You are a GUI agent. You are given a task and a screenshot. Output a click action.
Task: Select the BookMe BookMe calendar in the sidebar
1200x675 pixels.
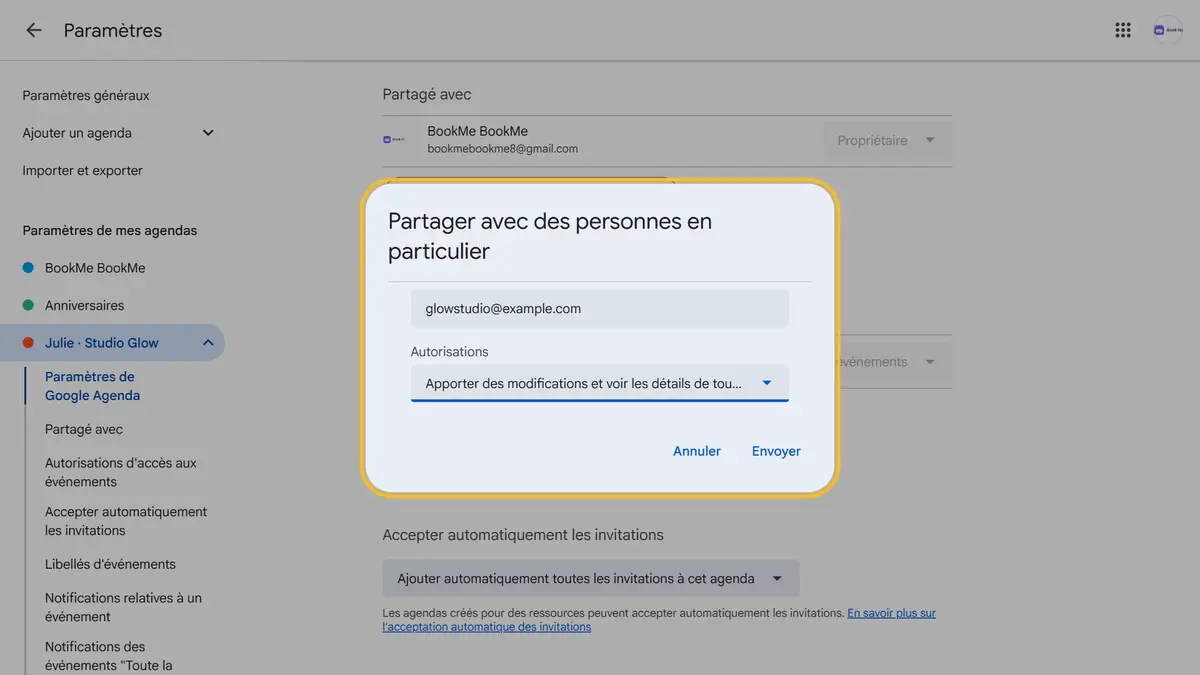tap(95, 268)
